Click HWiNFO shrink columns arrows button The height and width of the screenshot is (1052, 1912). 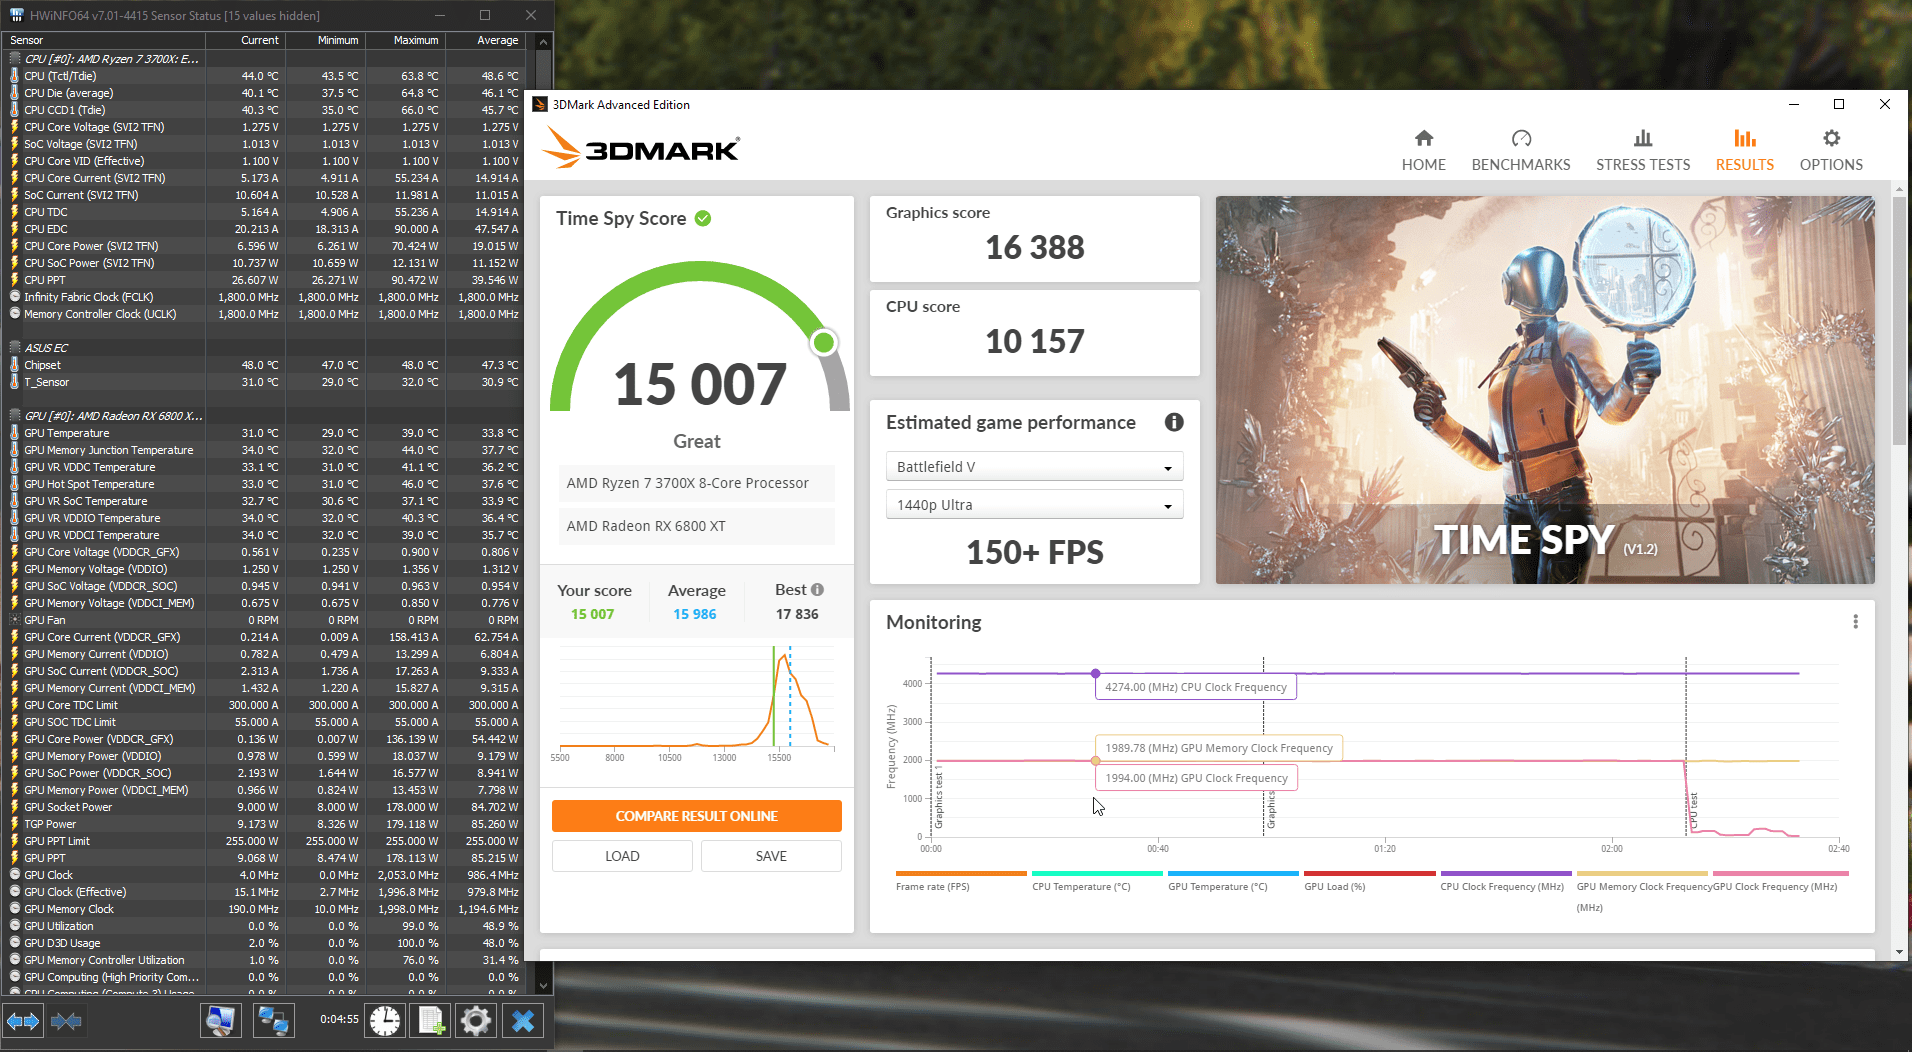[x=66, y=1021]
